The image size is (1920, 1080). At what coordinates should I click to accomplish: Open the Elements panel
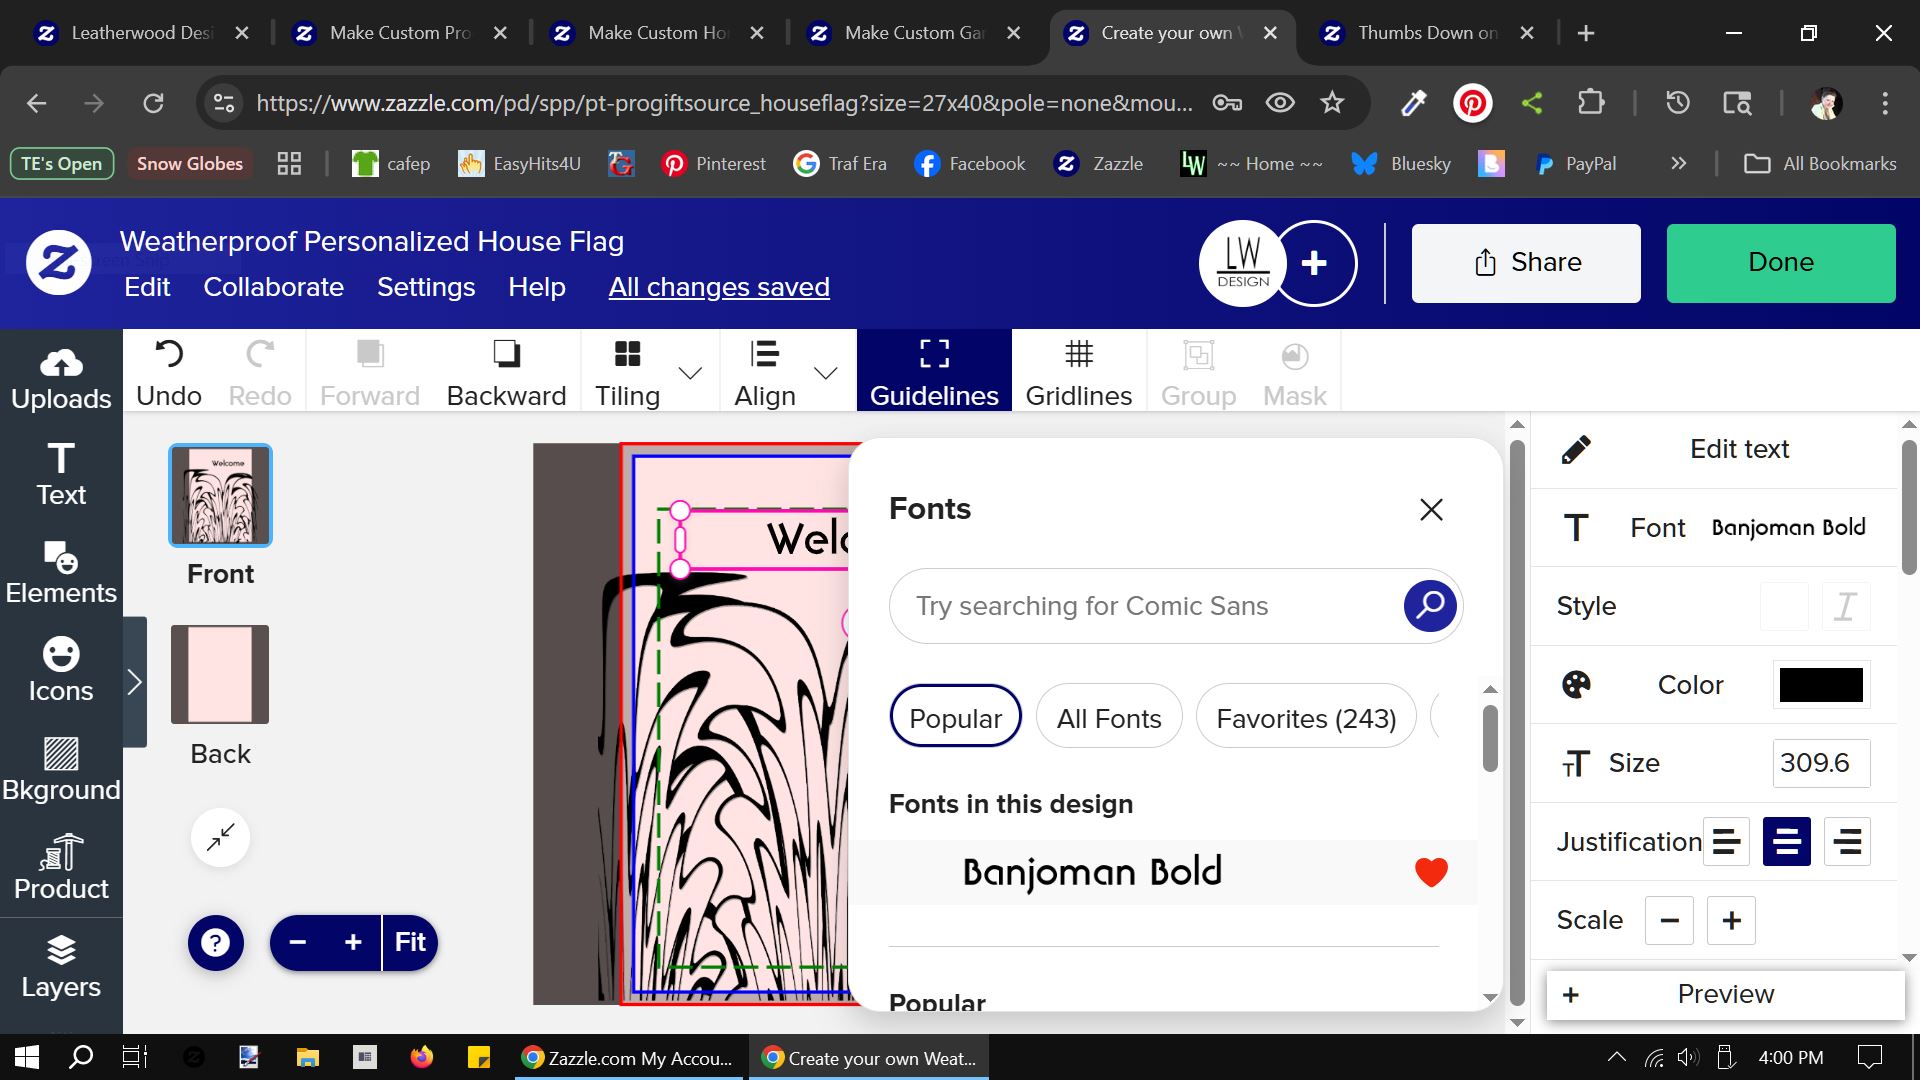pyautogui.click(x=61, y=573)
